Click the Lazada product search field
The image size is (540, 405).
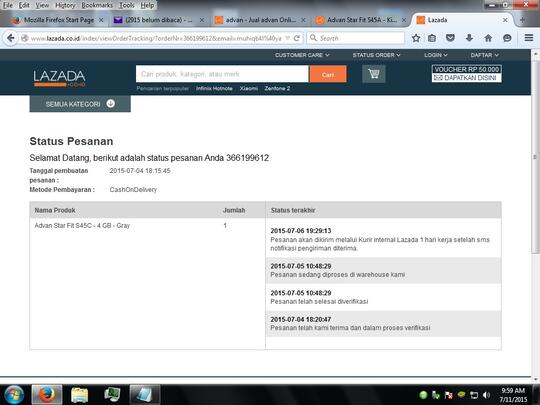point(222,74)
